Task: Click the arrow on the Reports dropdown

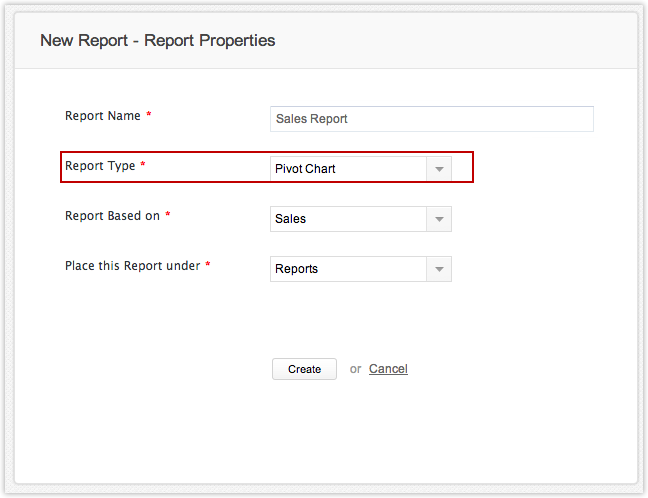Action: 439,269
